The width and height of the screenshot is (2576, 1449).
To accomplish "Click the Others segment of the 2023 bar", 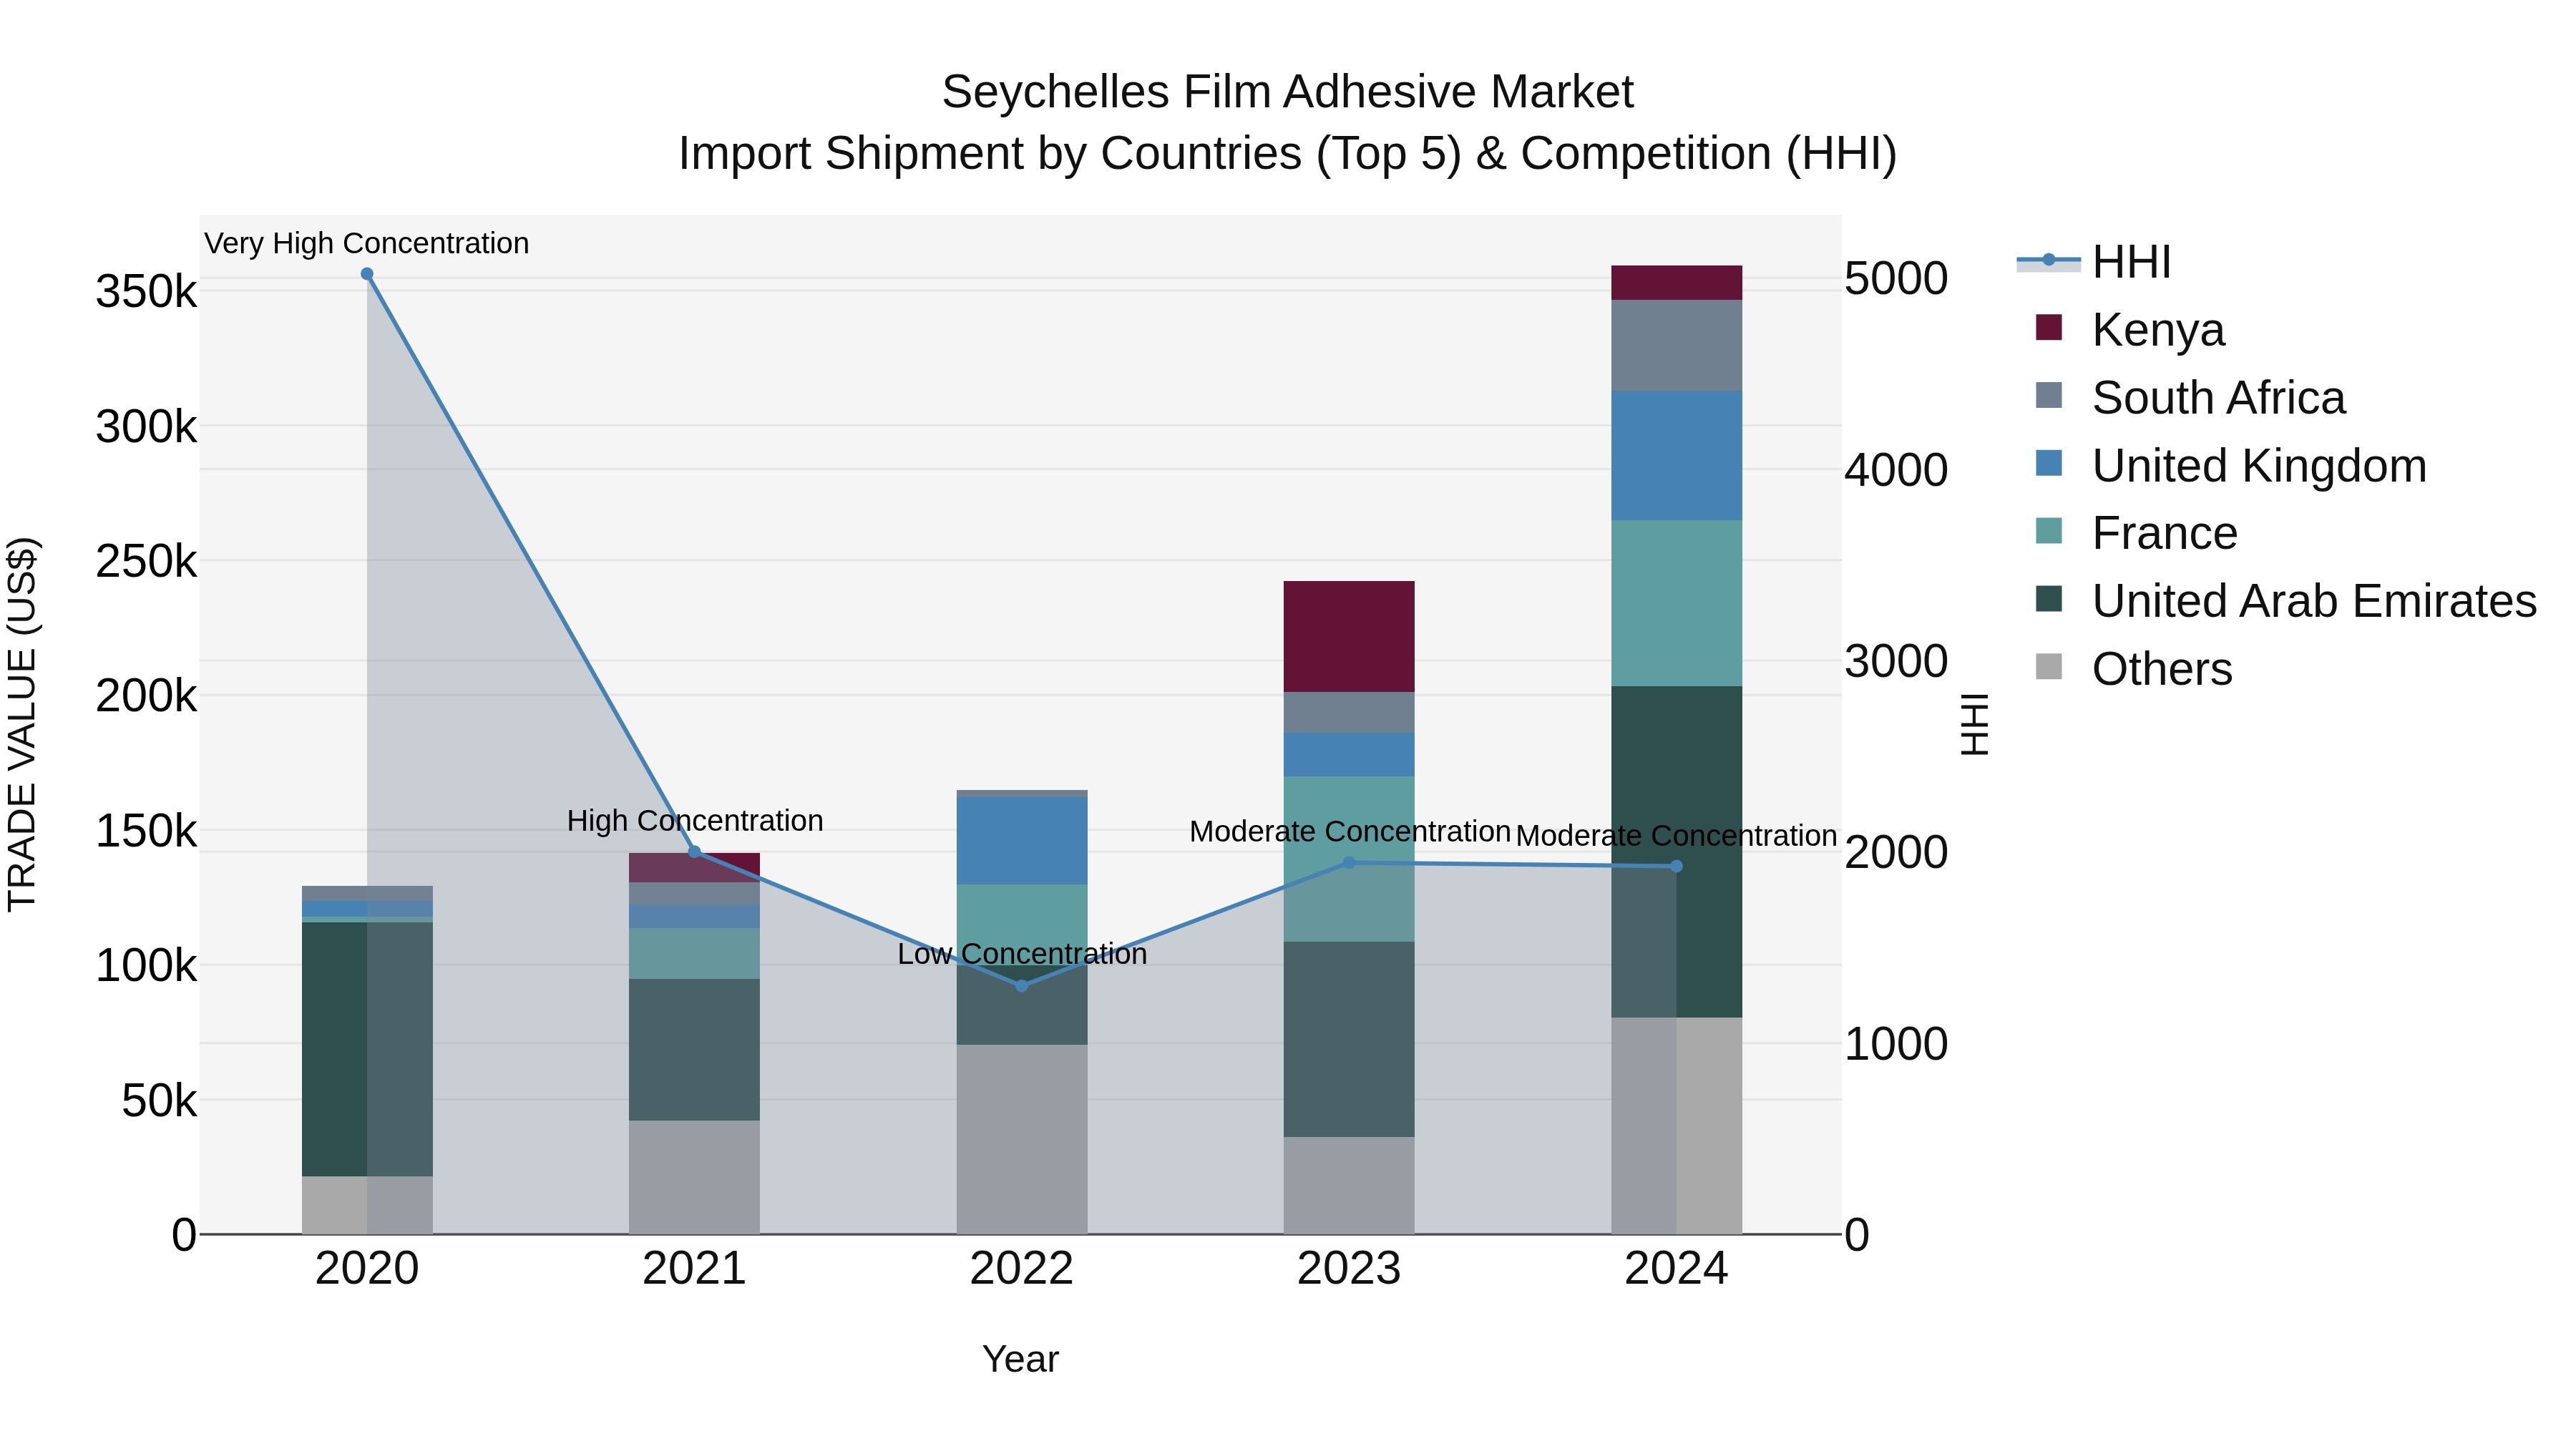I will [1349, 1186].
